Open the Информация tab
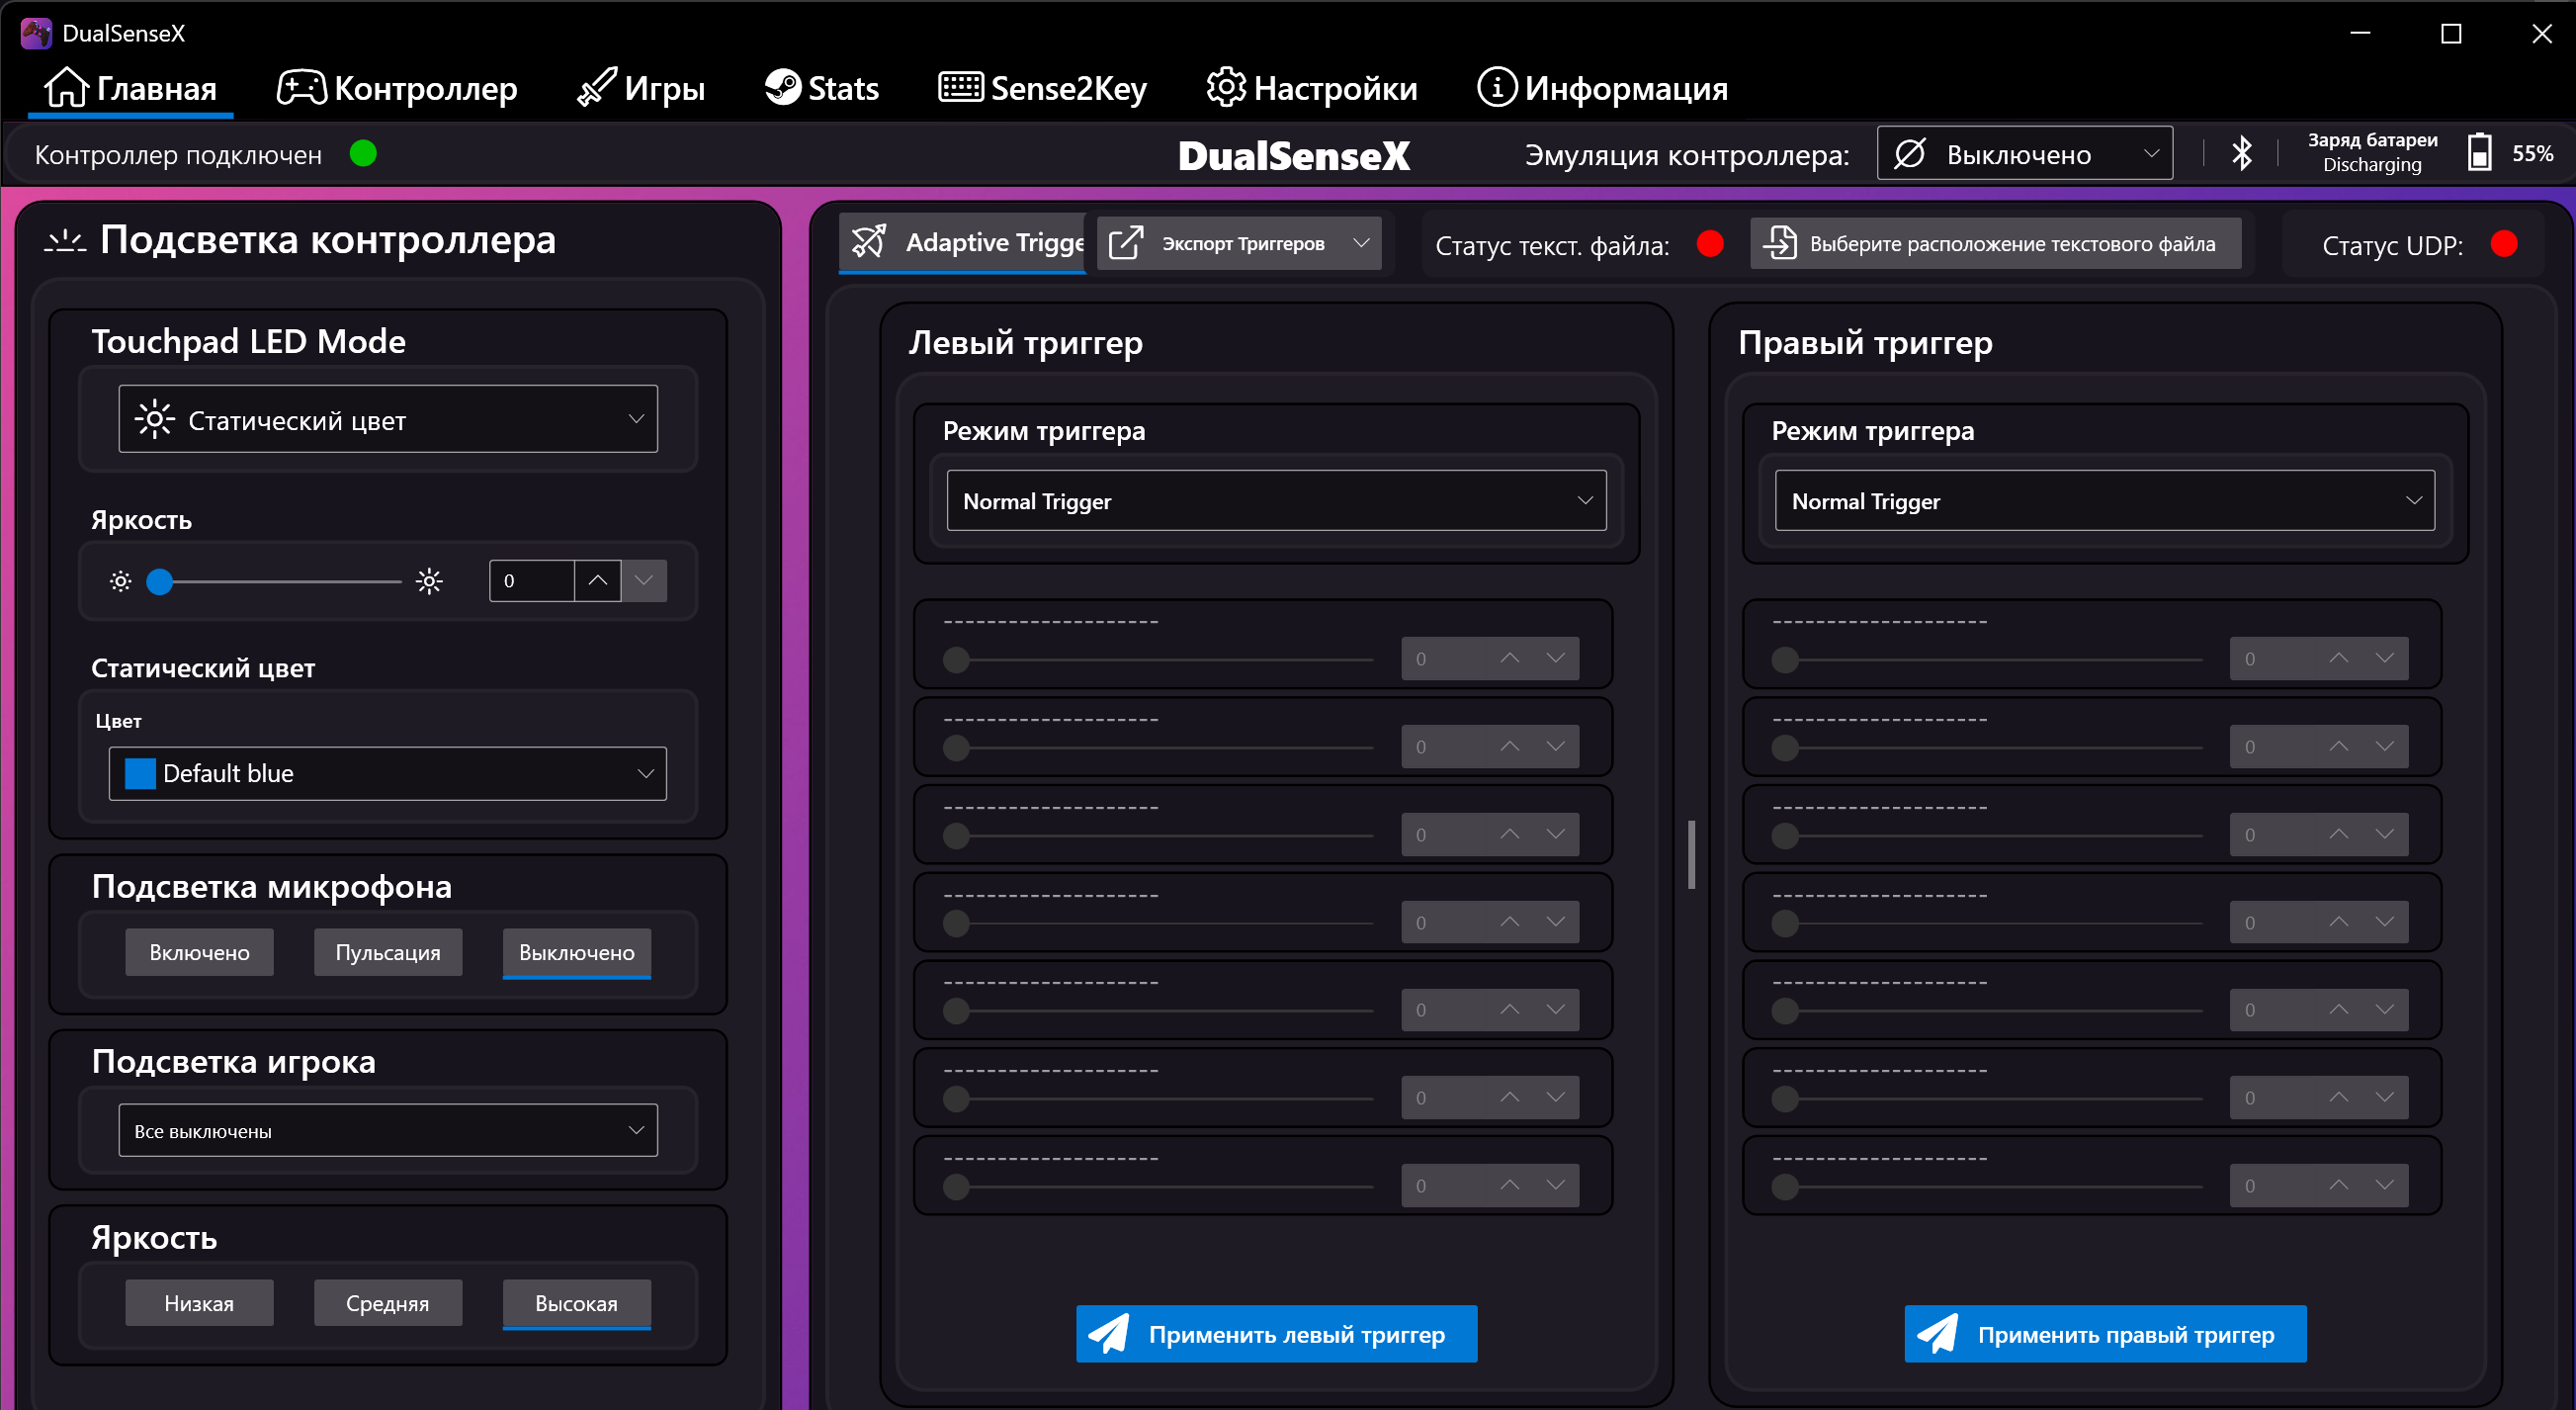Viewport: 2576px width, 1410px height. click(1602, 88)
